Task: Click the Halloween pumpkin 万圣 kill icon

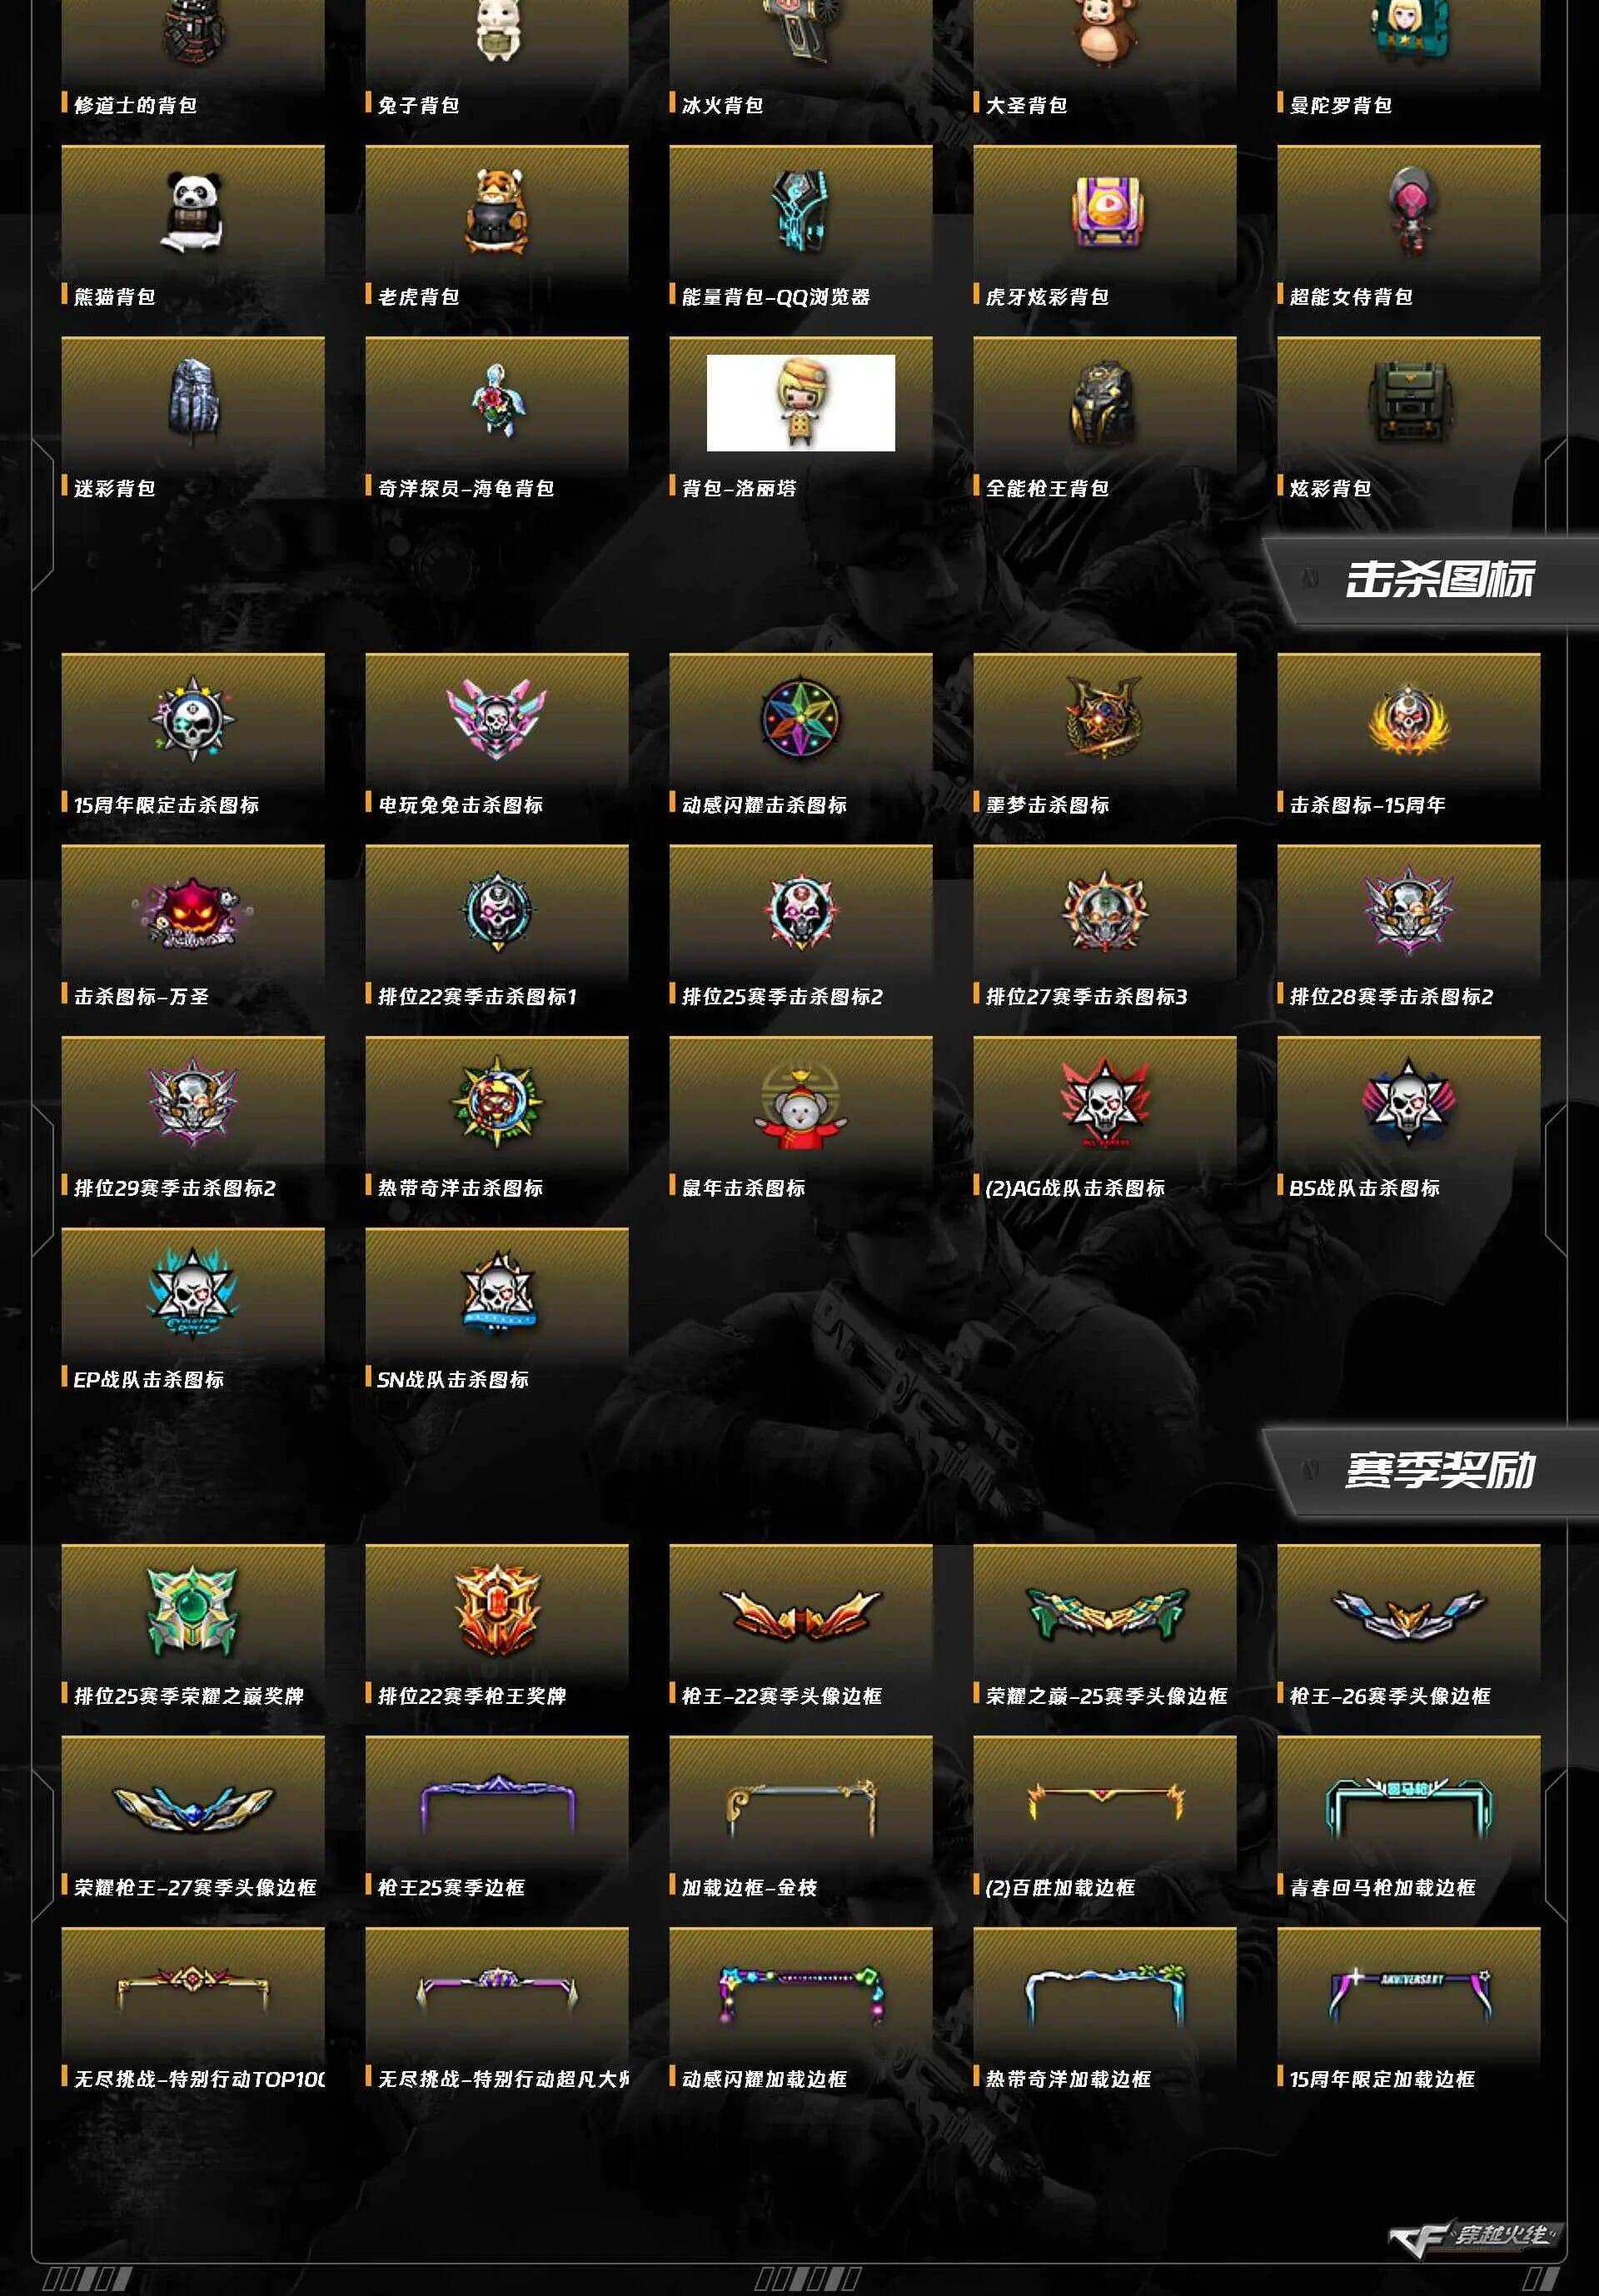Action: 193,911
